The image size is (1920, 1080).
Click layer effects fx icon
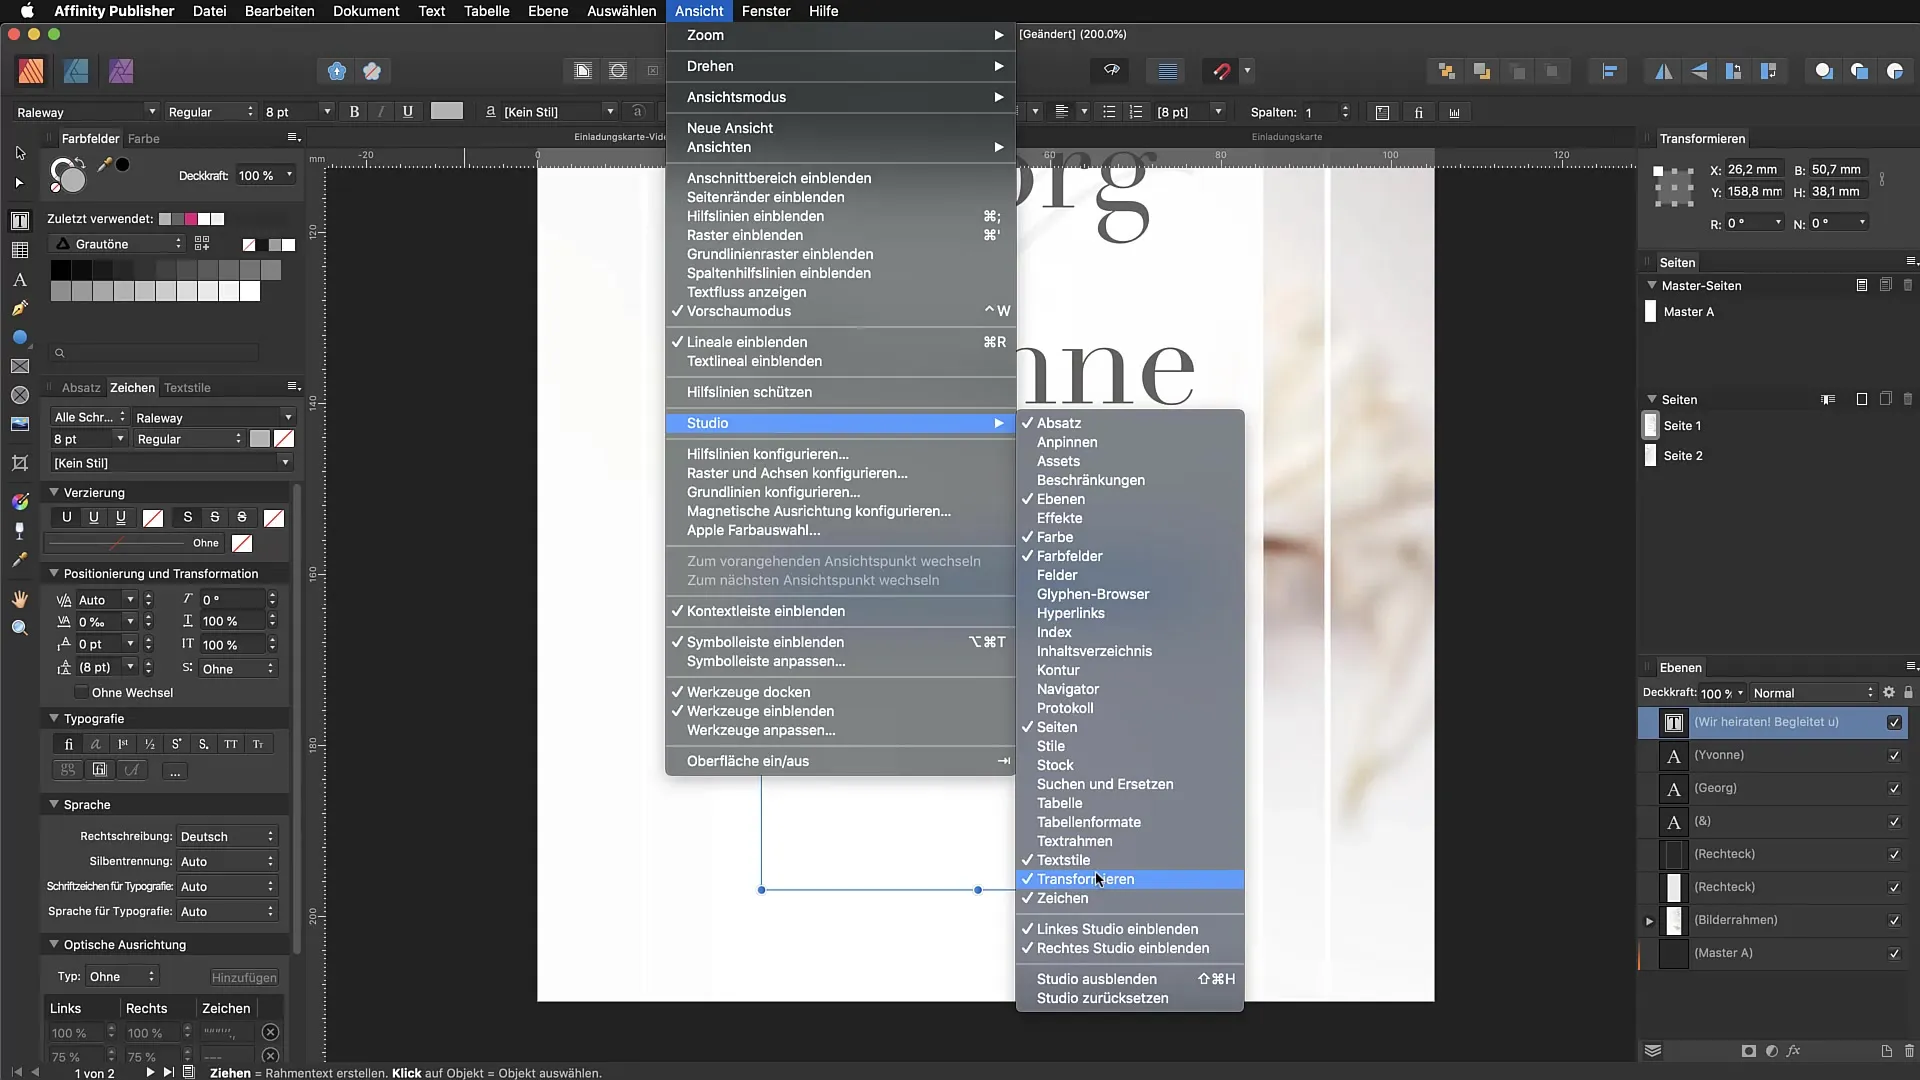point(1794,1051)
